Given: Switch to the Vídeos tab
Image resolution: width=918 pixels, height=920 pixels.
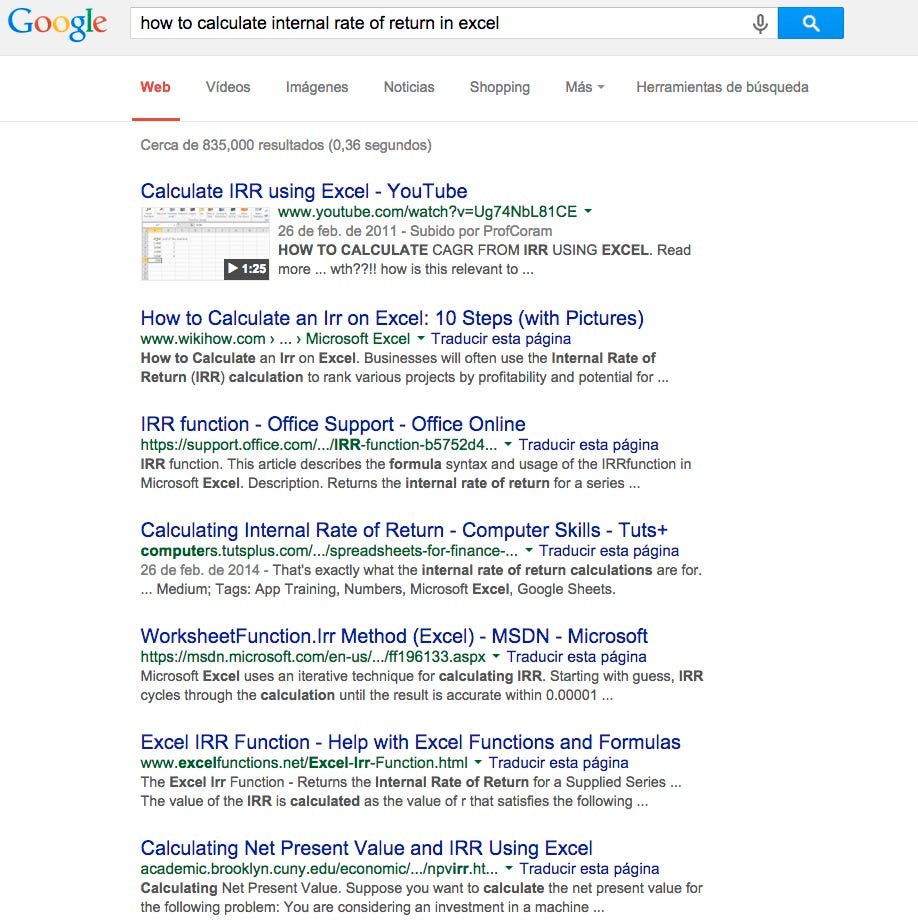Looking at the screenshot, I should 228,87.
